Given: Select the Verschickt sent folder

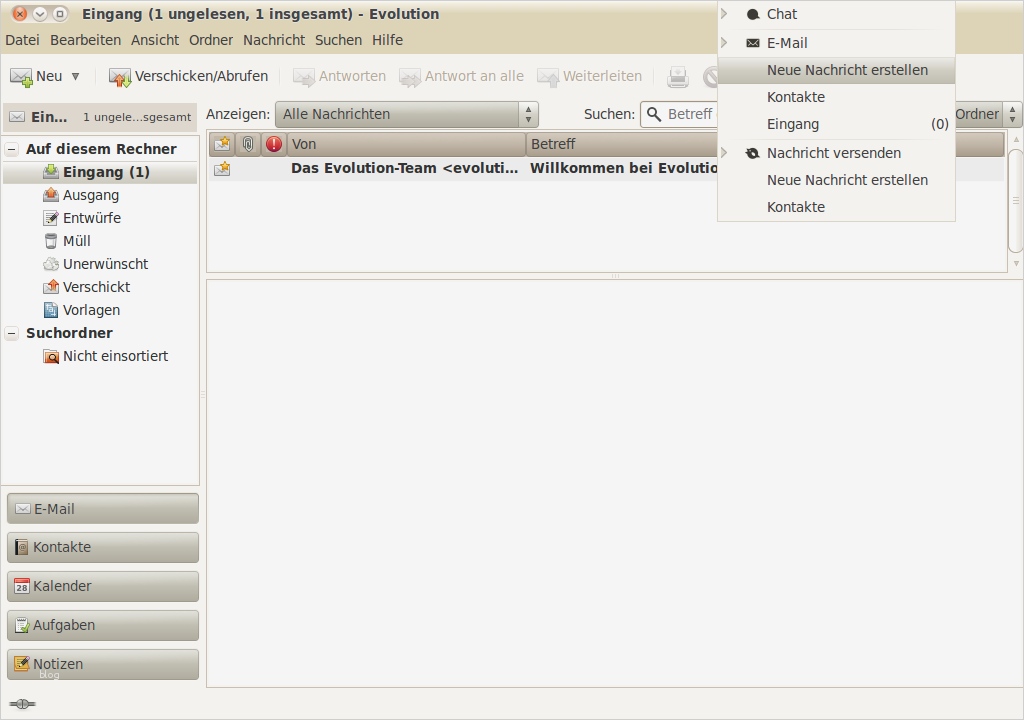Looking at the screenshot, I should click(97, 287).
